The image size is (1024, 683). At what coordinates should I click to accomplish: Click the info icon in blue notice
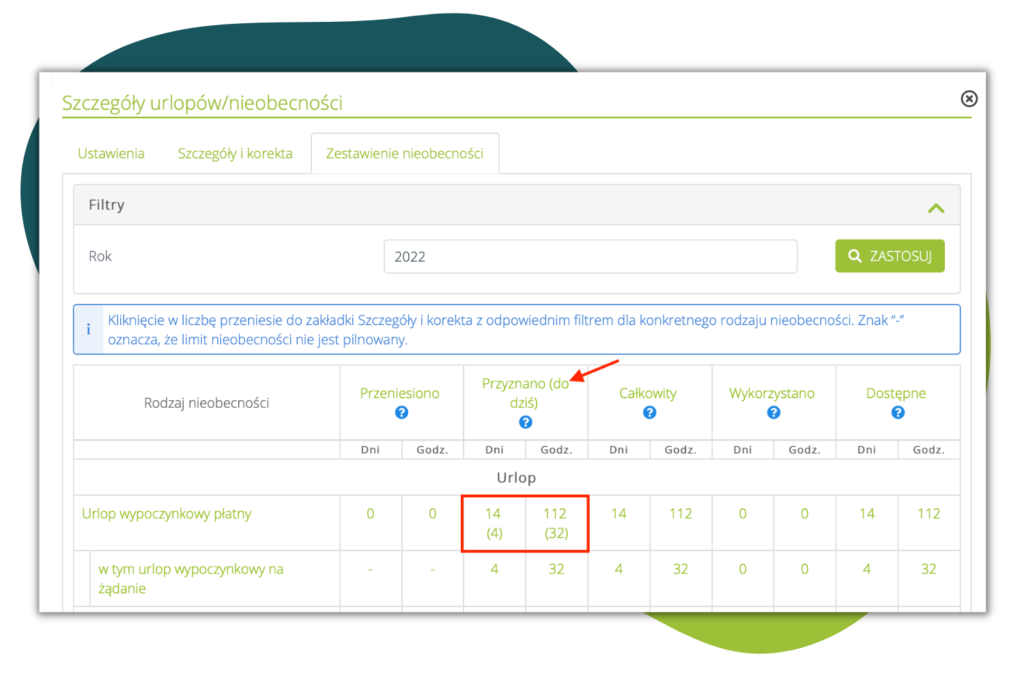[x=88, y=330]
